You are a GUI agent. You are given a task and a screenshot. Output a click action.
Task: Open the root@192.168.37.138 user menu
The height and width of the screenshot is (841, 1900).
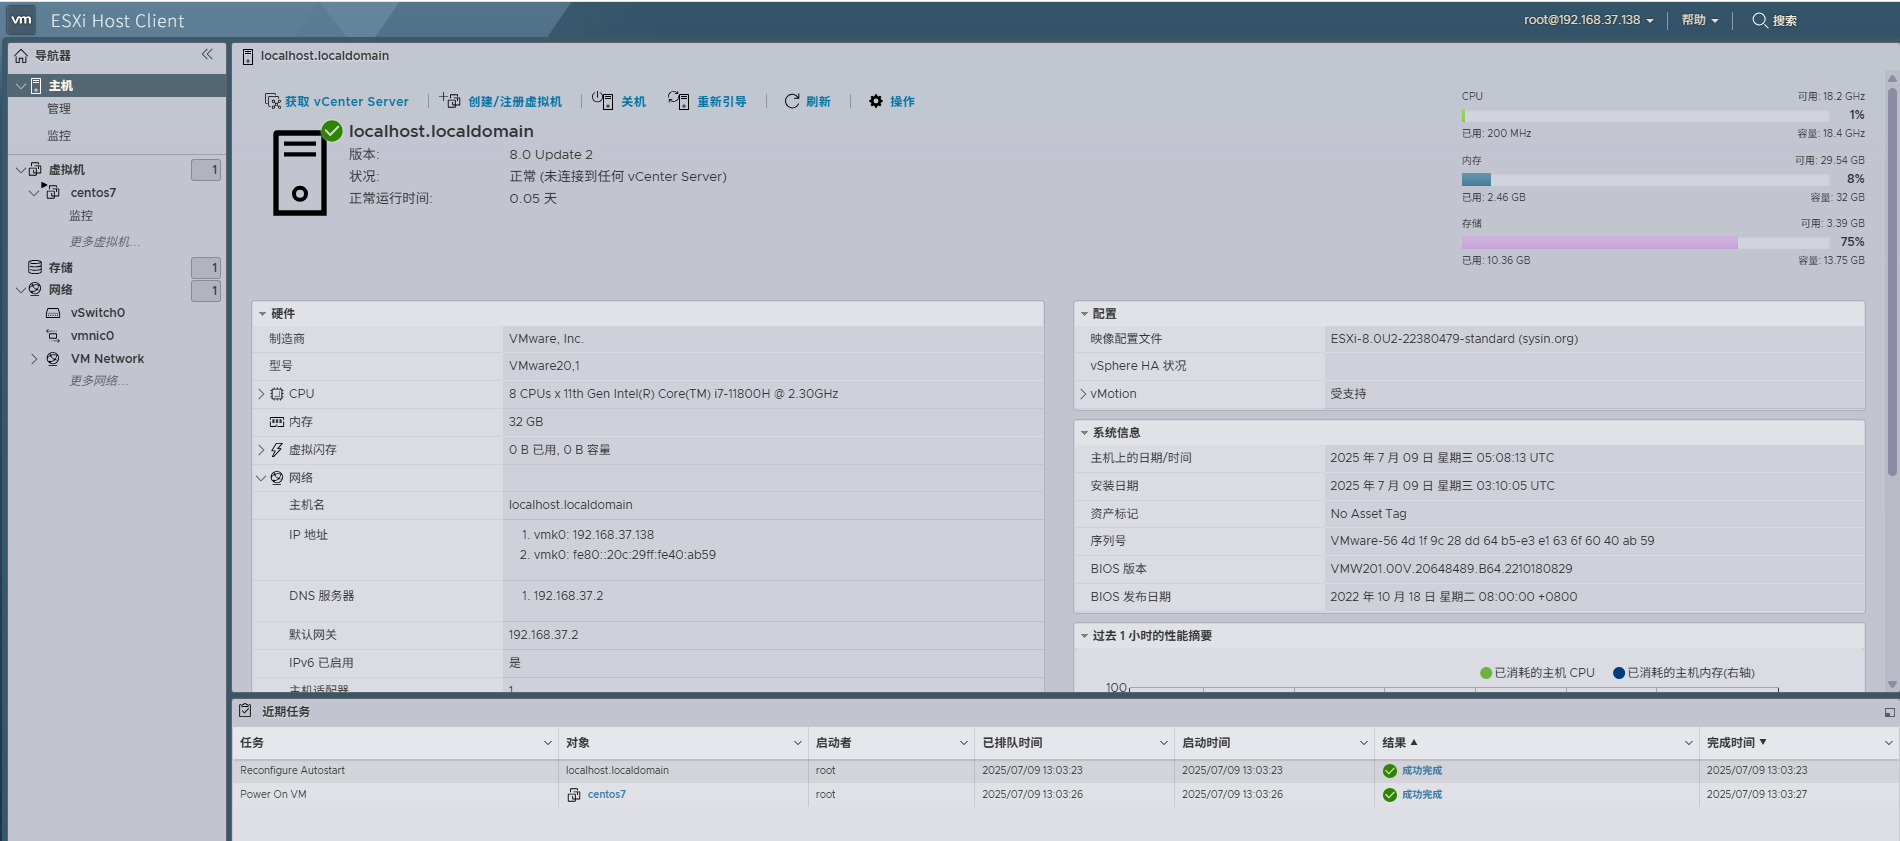coord(1589,20)
